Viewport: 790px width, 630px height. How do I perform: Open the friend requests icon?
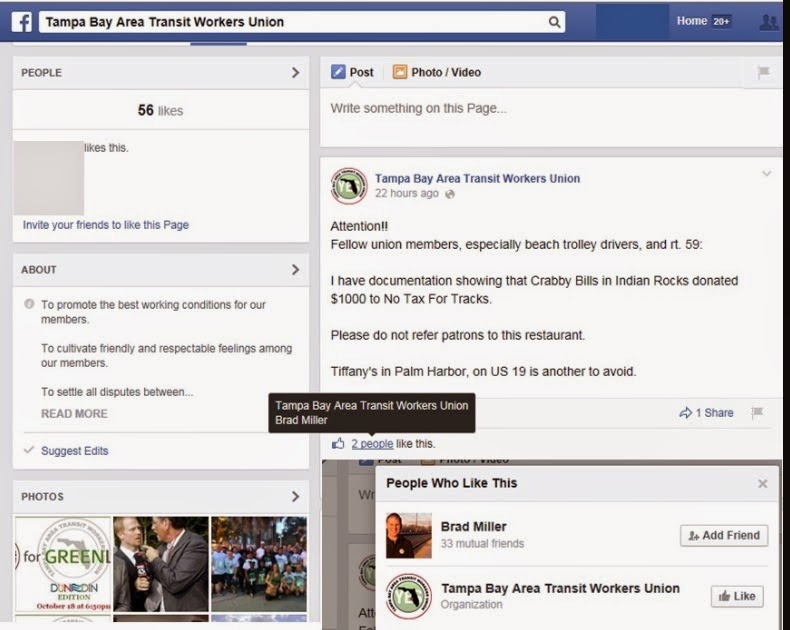point(769,22)
